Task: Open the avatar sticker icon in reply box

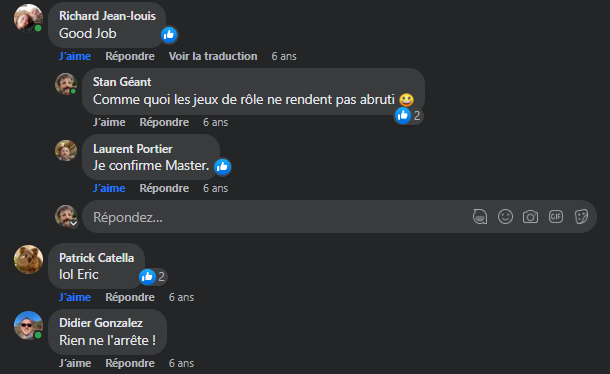Action: 480,217
